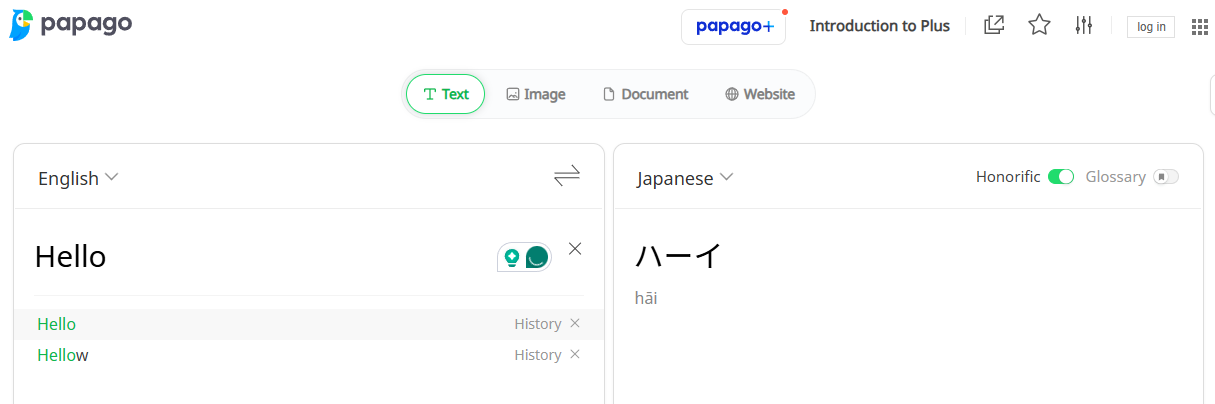Open the share/external link icon
Image resolution: width=1215 pixels, height=404 pixels.
point(994,25)
